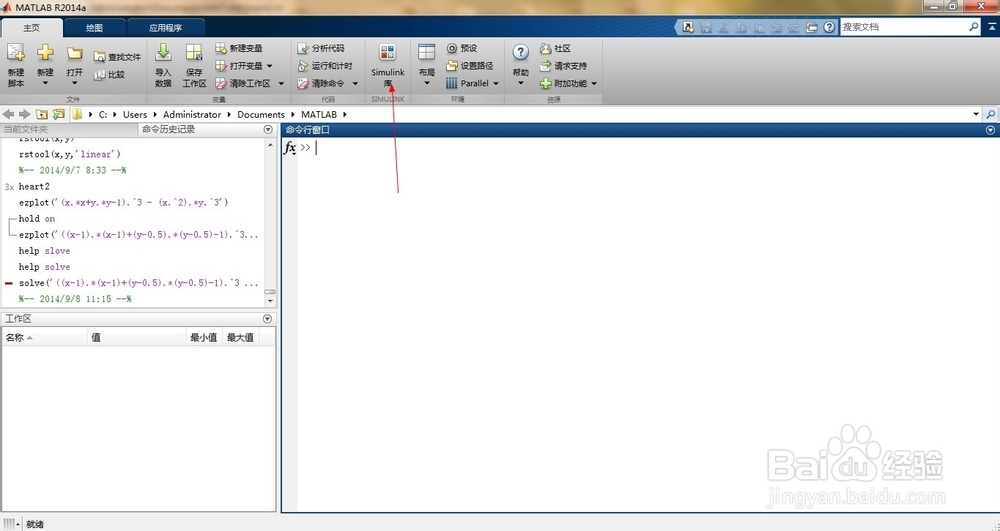Click search magnifier in the address bar
This screenshot has width=1000, height=531.
(x=990, y=114)
